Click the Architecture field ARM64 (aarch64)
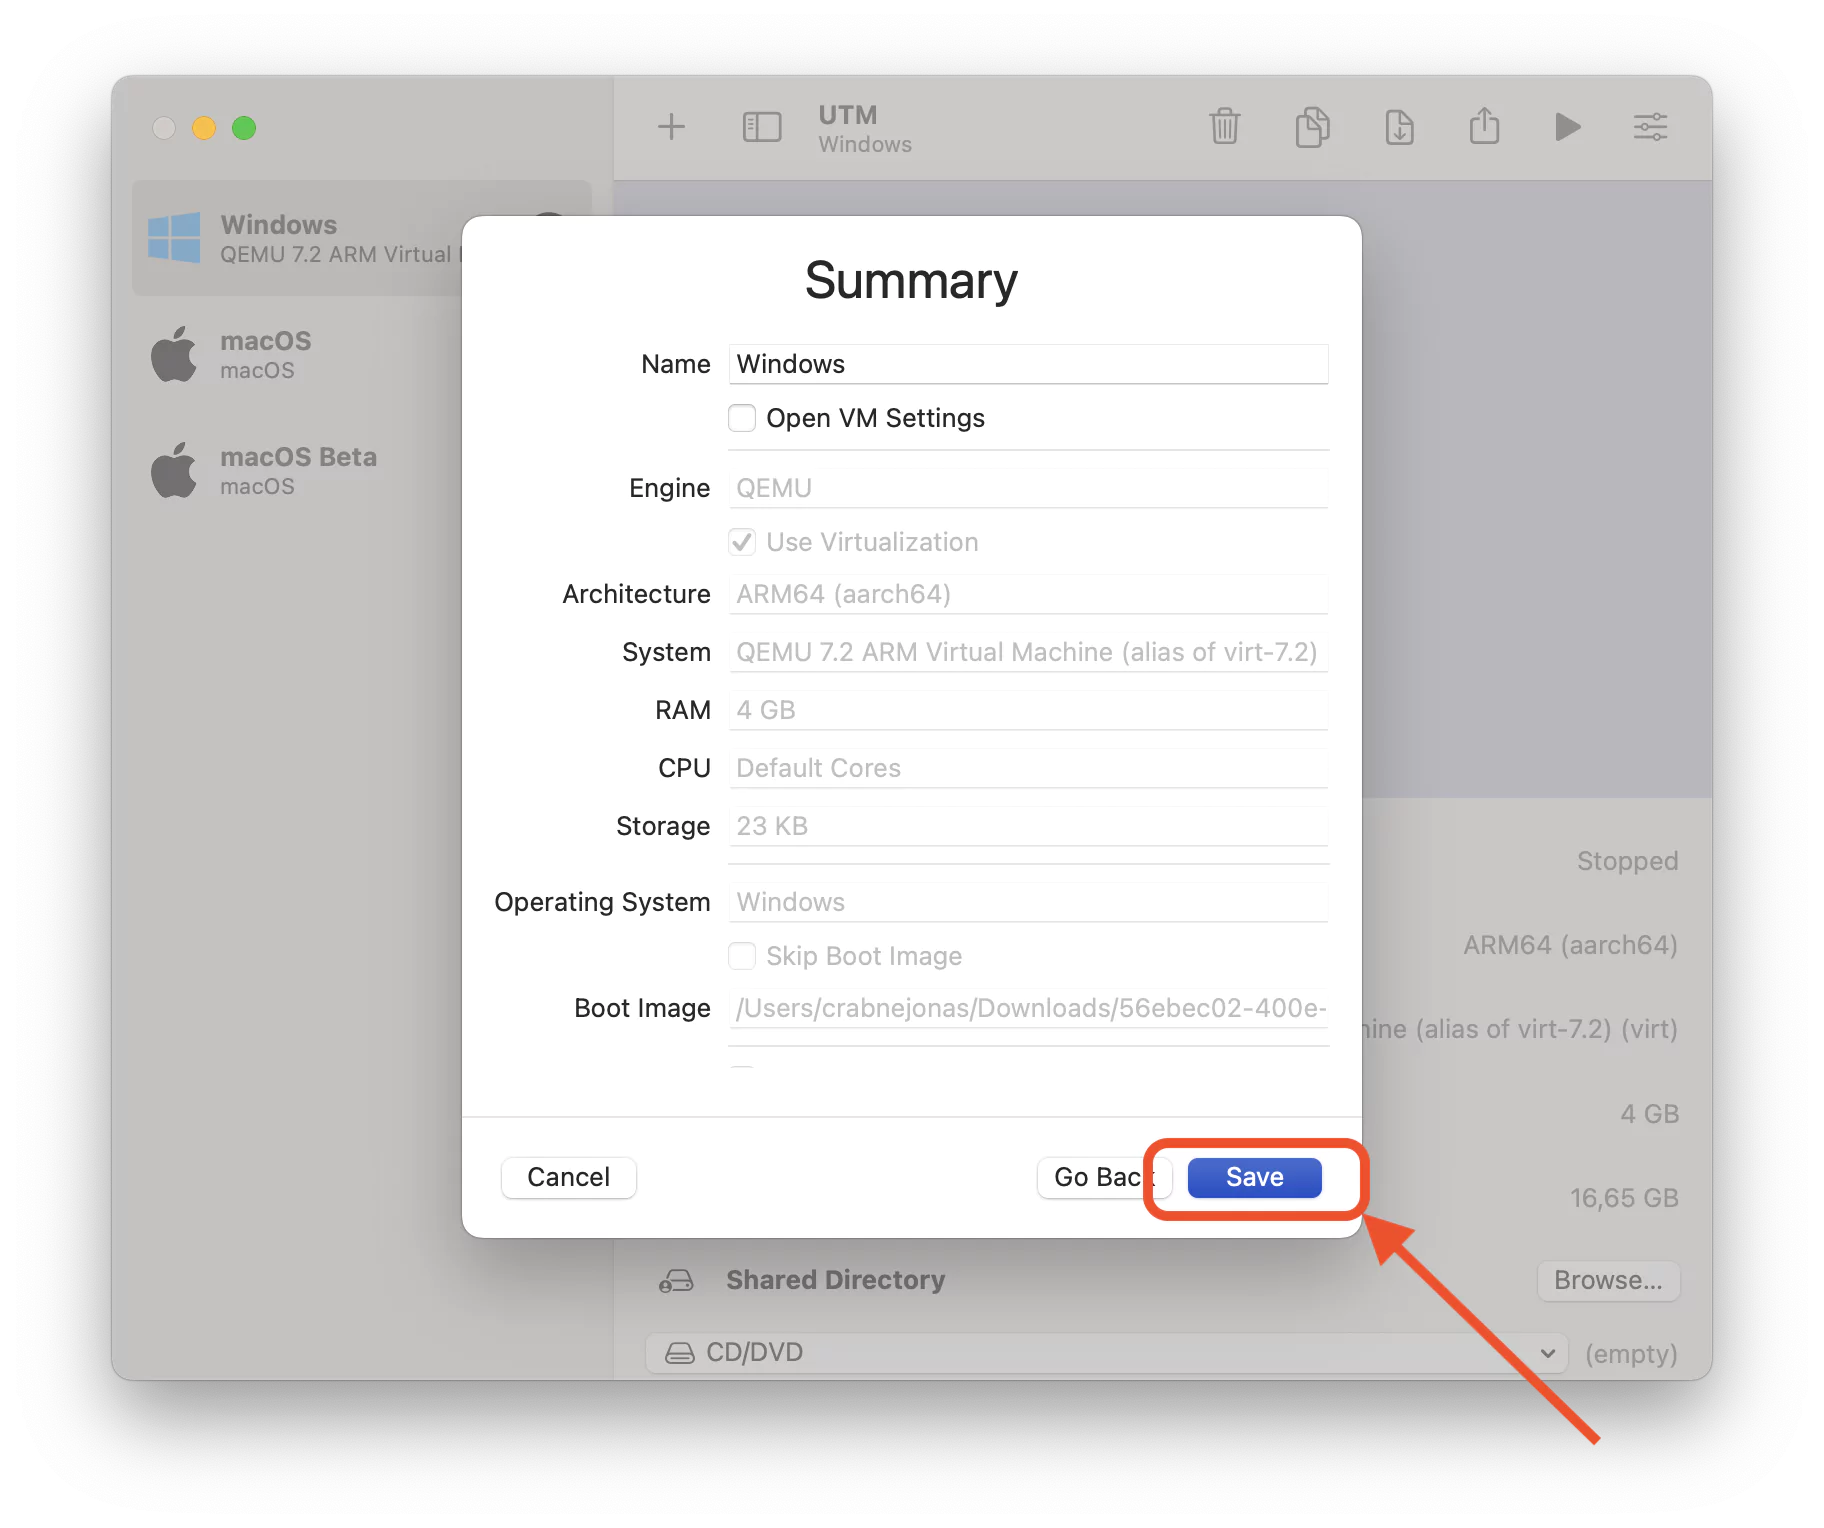1824x1528 pixels. pyautogui.click(x=1028, y=594)
